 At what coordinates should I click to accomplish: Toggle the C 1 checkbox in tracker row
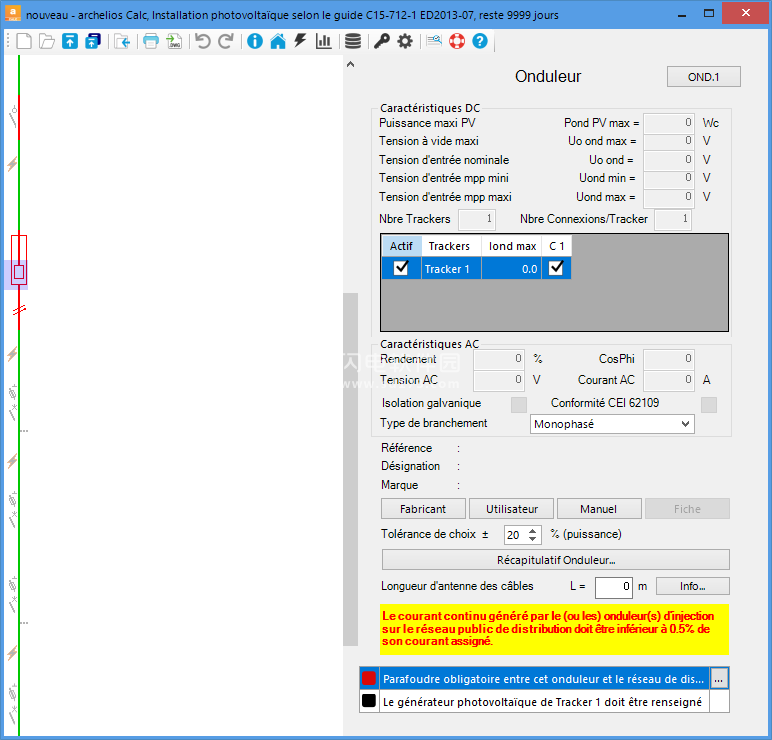[556, 268]
